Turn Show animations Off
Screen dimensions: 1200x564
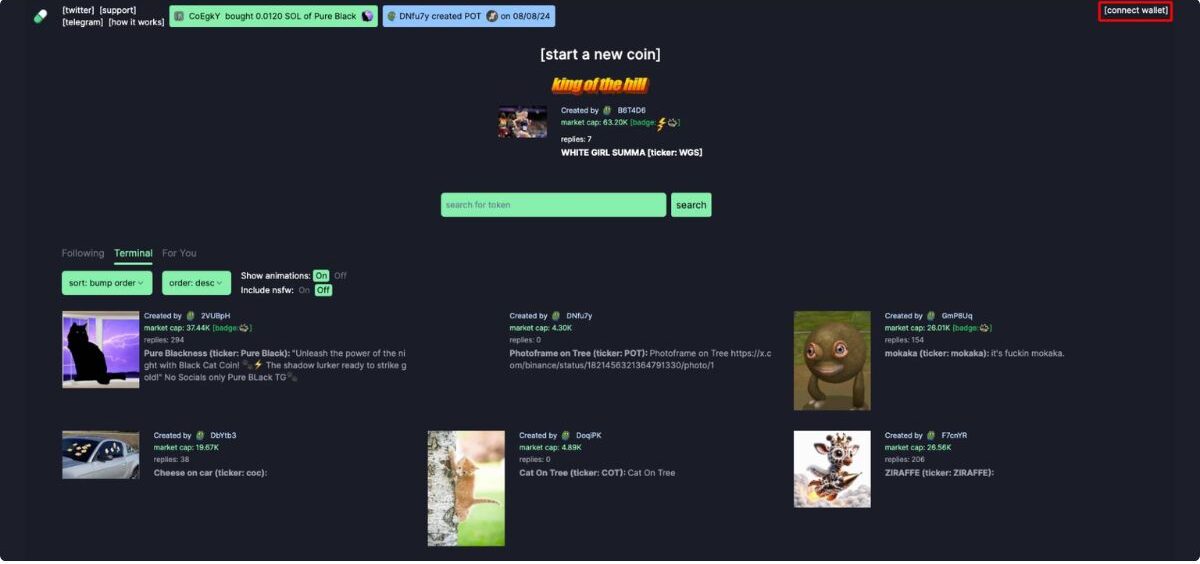point(340,276)
